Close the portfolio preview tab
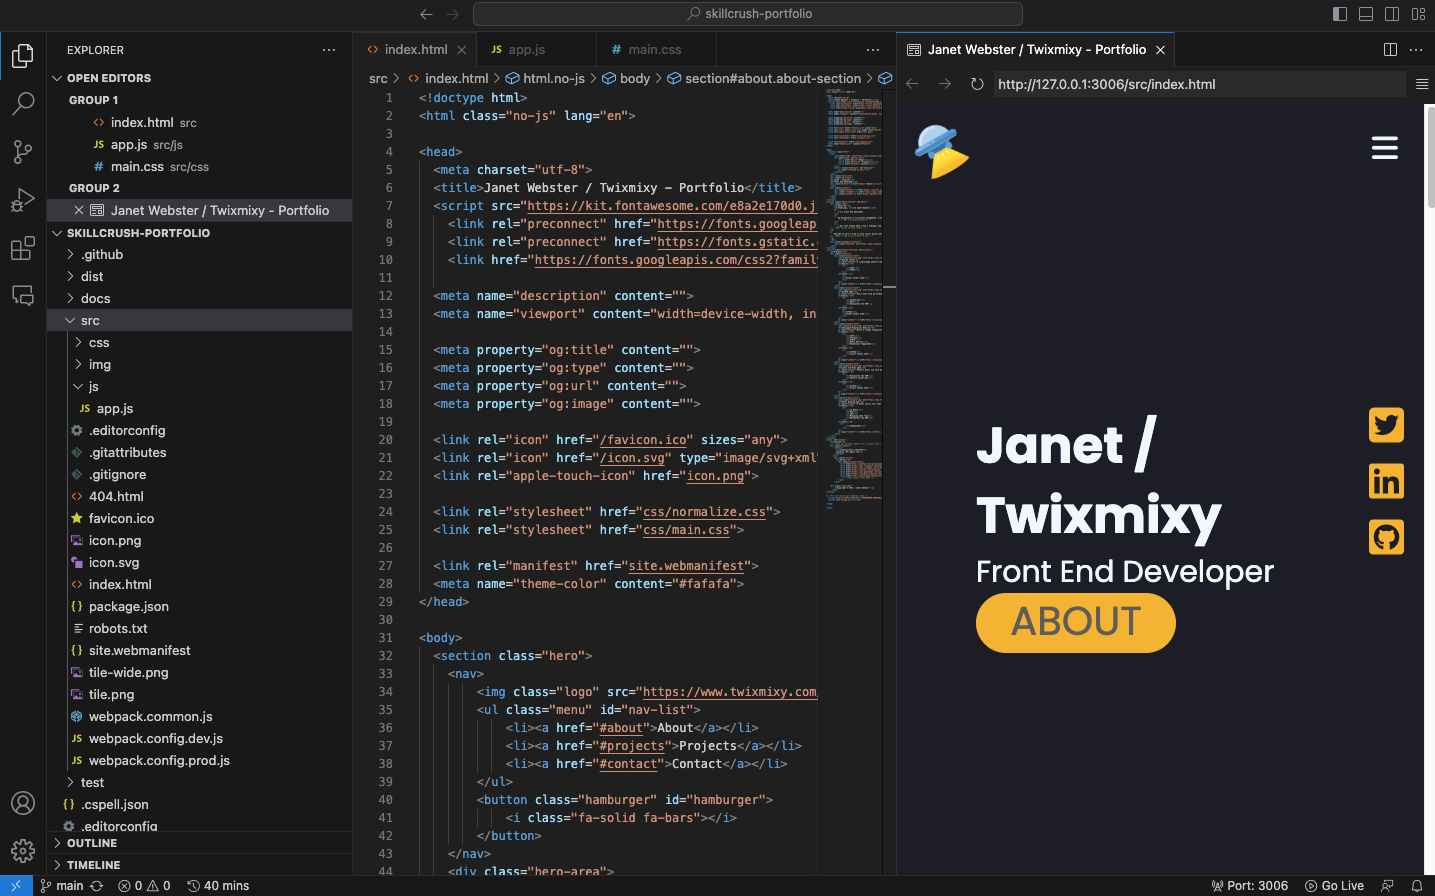This screenshot has height=896, width=1435. (x=1160, y=50)
